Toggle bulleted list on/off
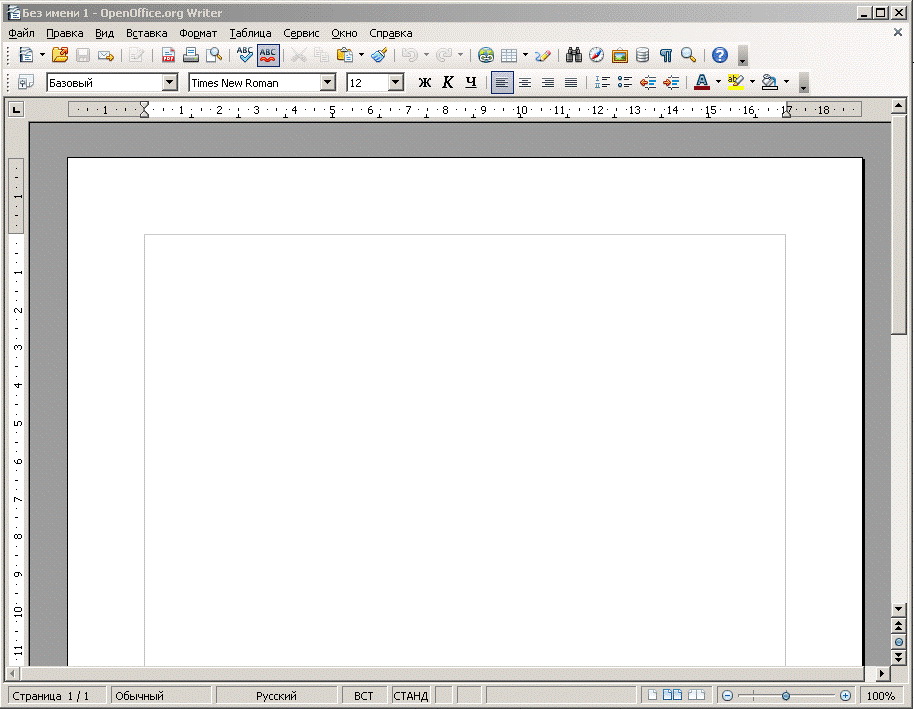The height and width of the screenshot is (709, 914). 625,82
